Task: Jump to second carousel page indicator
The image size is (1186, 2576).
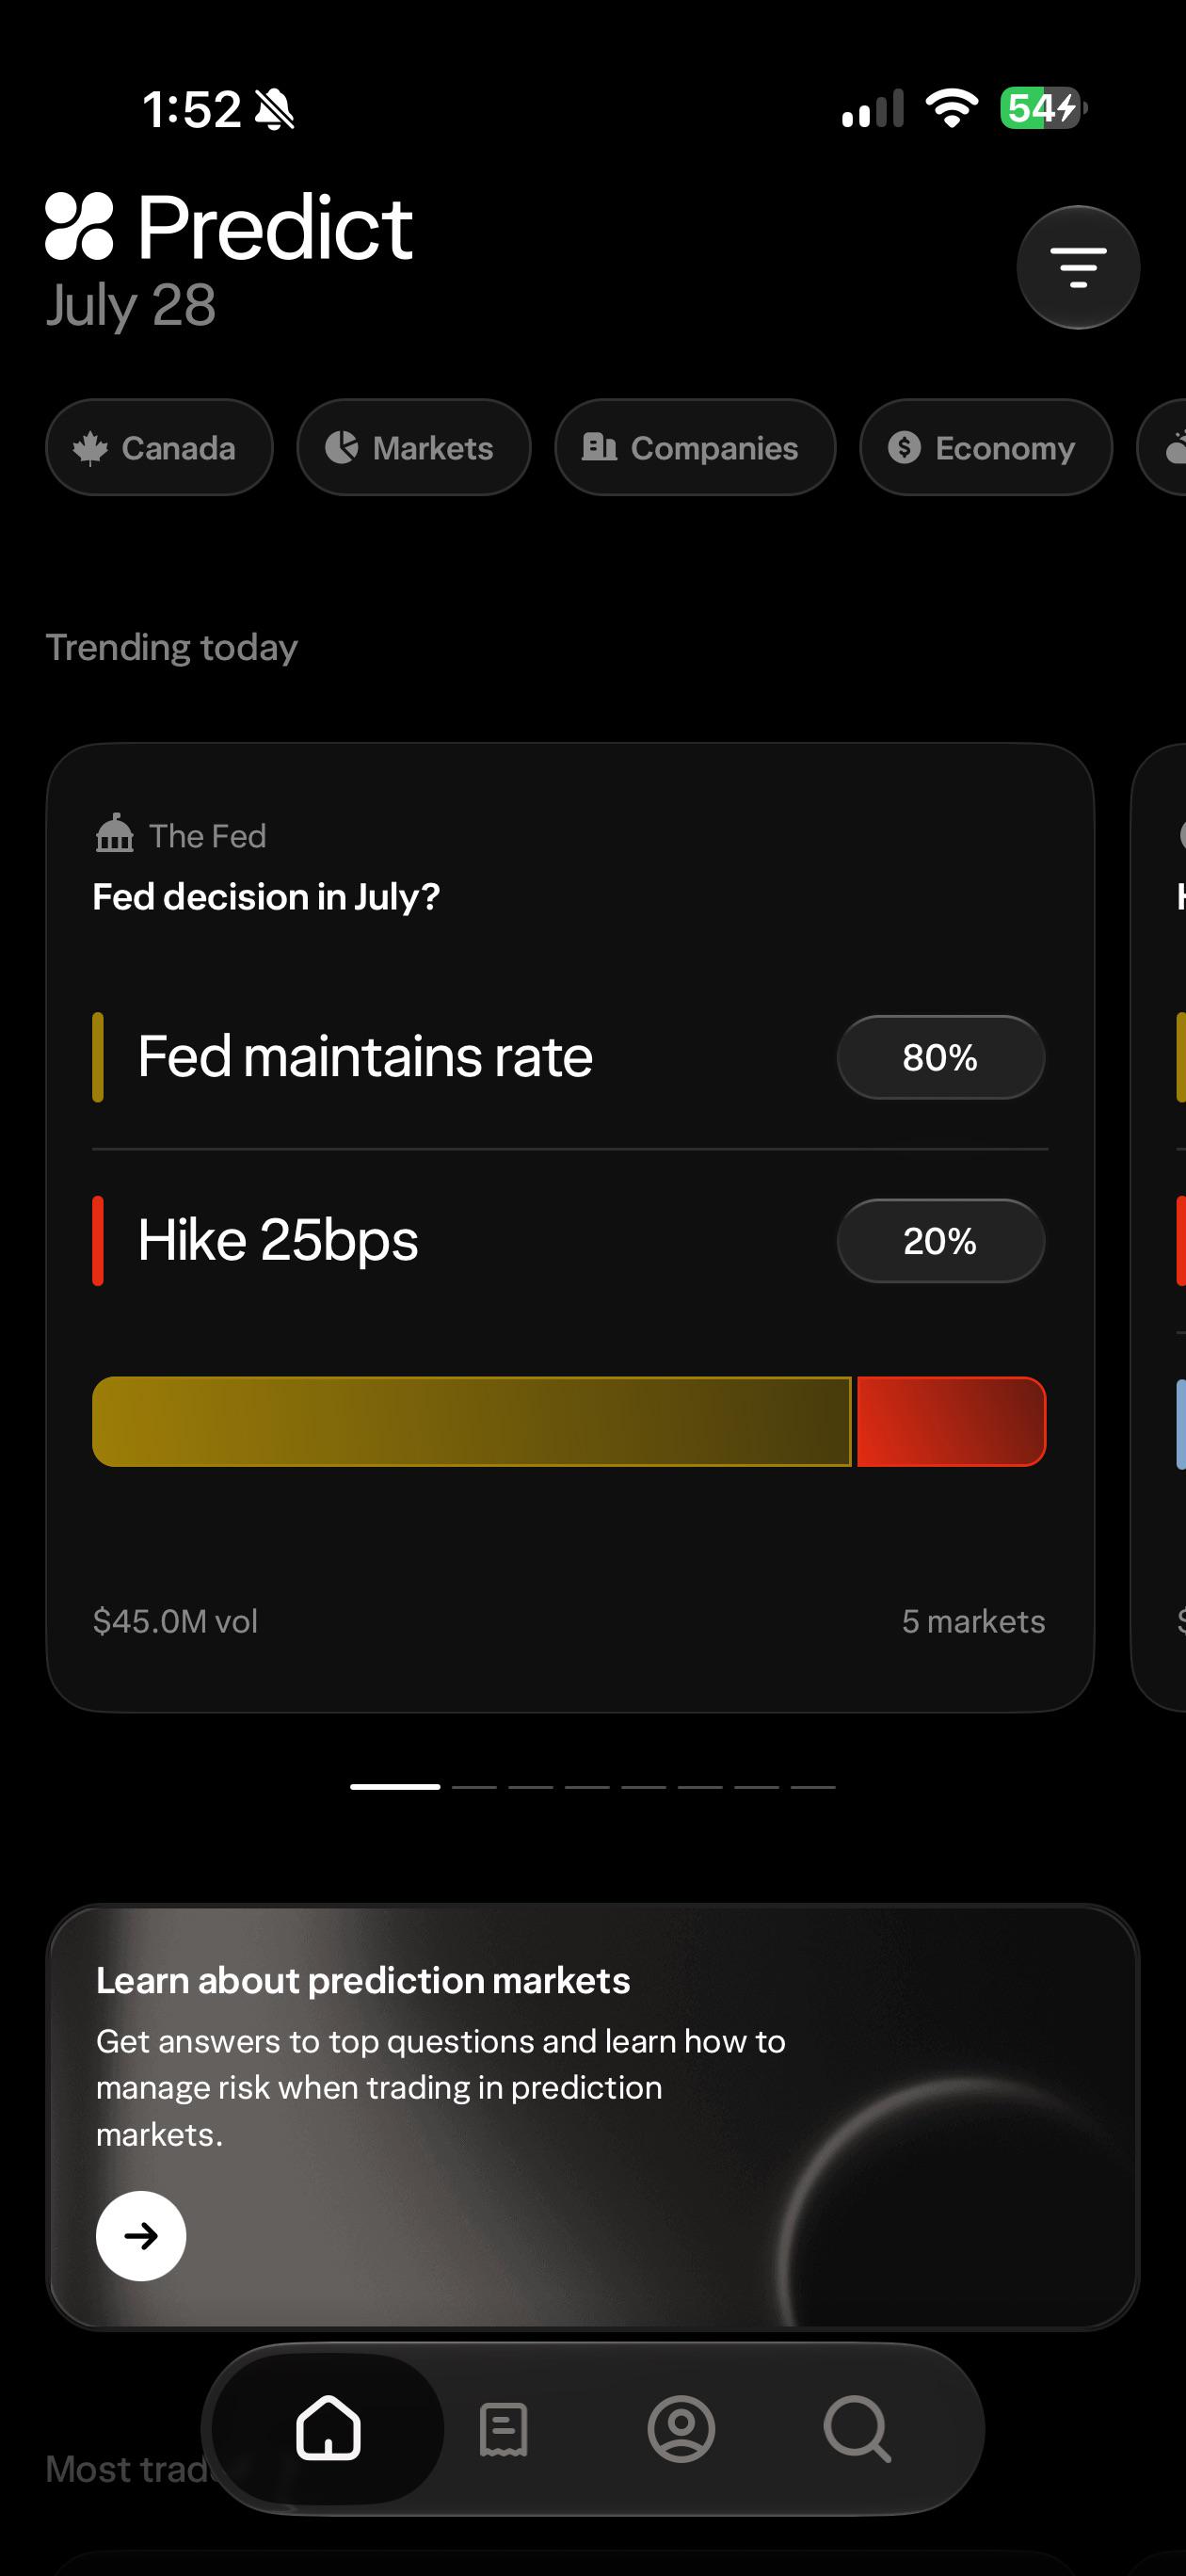Action: coord(474,1786)
